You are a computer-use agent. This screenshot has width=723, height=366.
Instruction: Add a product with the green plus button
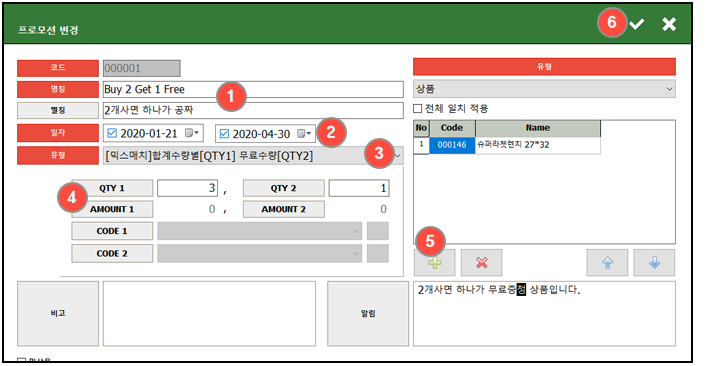pyautogui.click(x=434, y=263)
